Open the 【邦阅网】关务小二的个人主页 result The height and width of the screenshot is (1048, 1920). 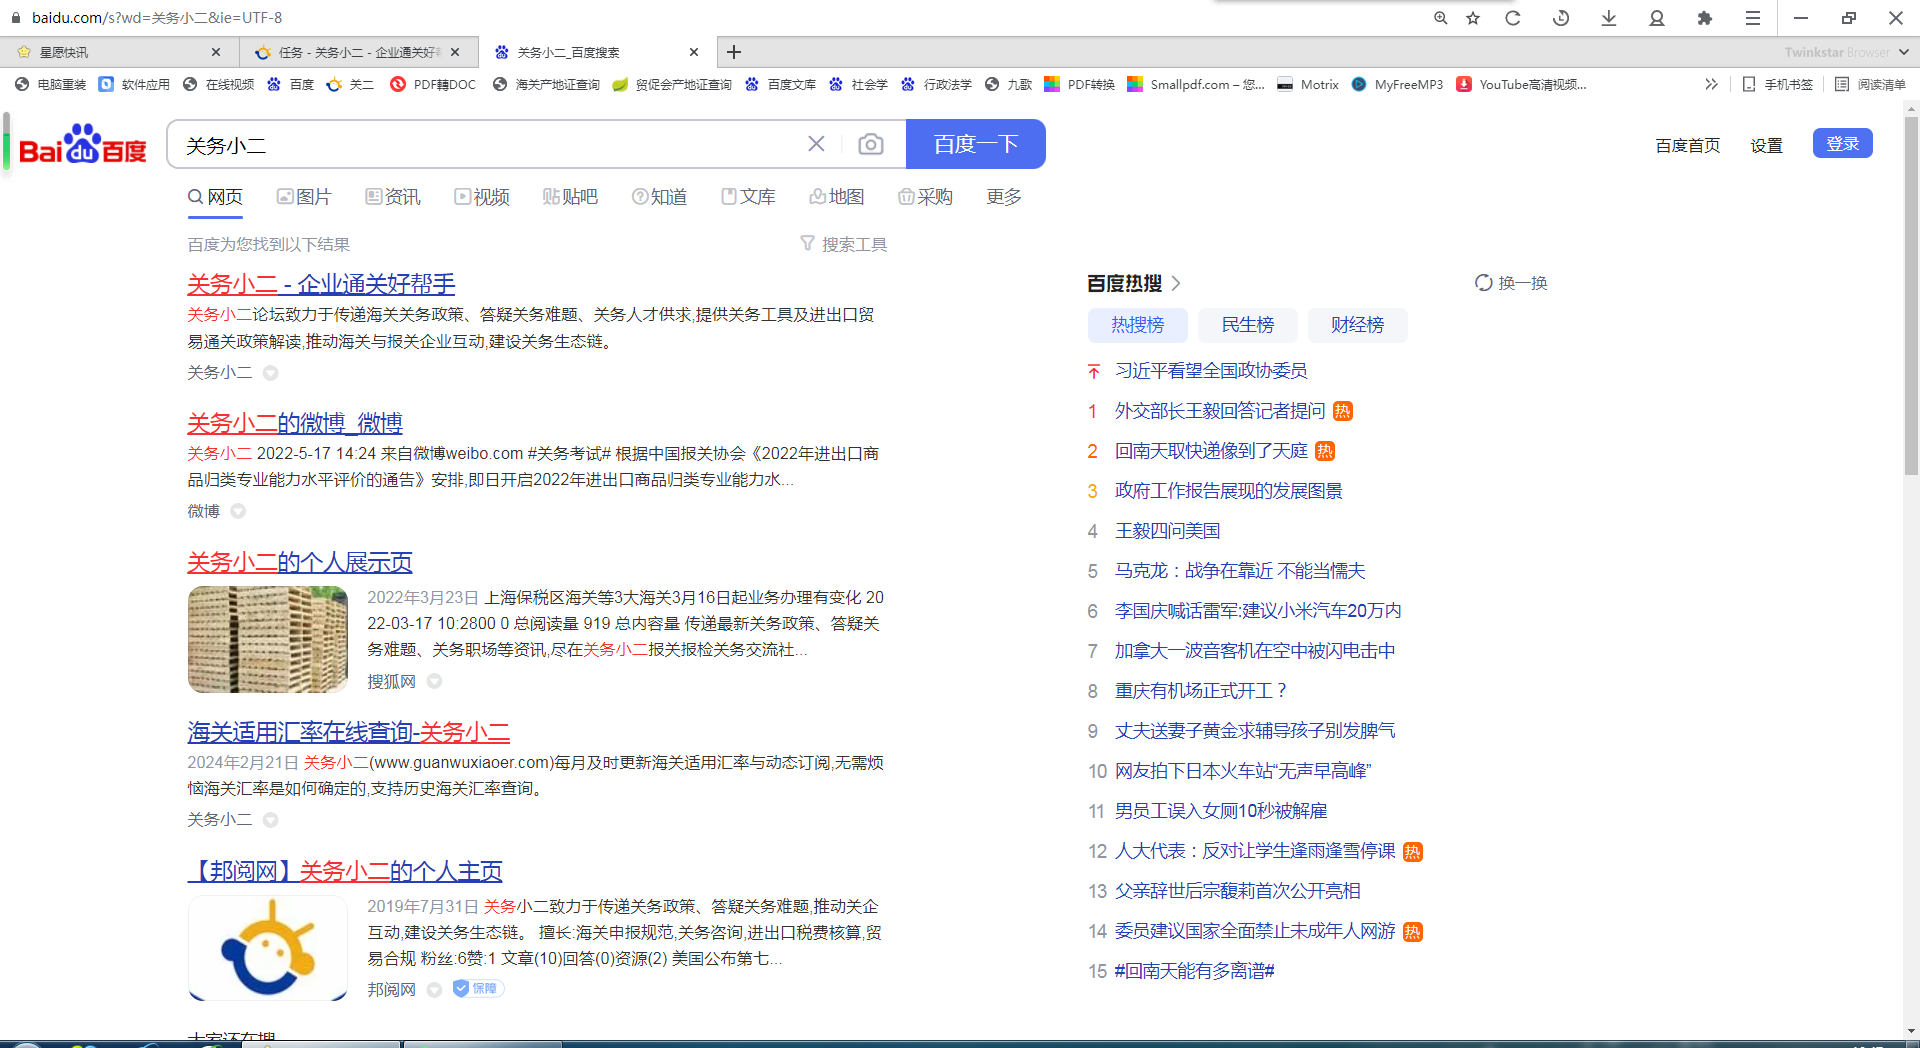pos(345,871)
